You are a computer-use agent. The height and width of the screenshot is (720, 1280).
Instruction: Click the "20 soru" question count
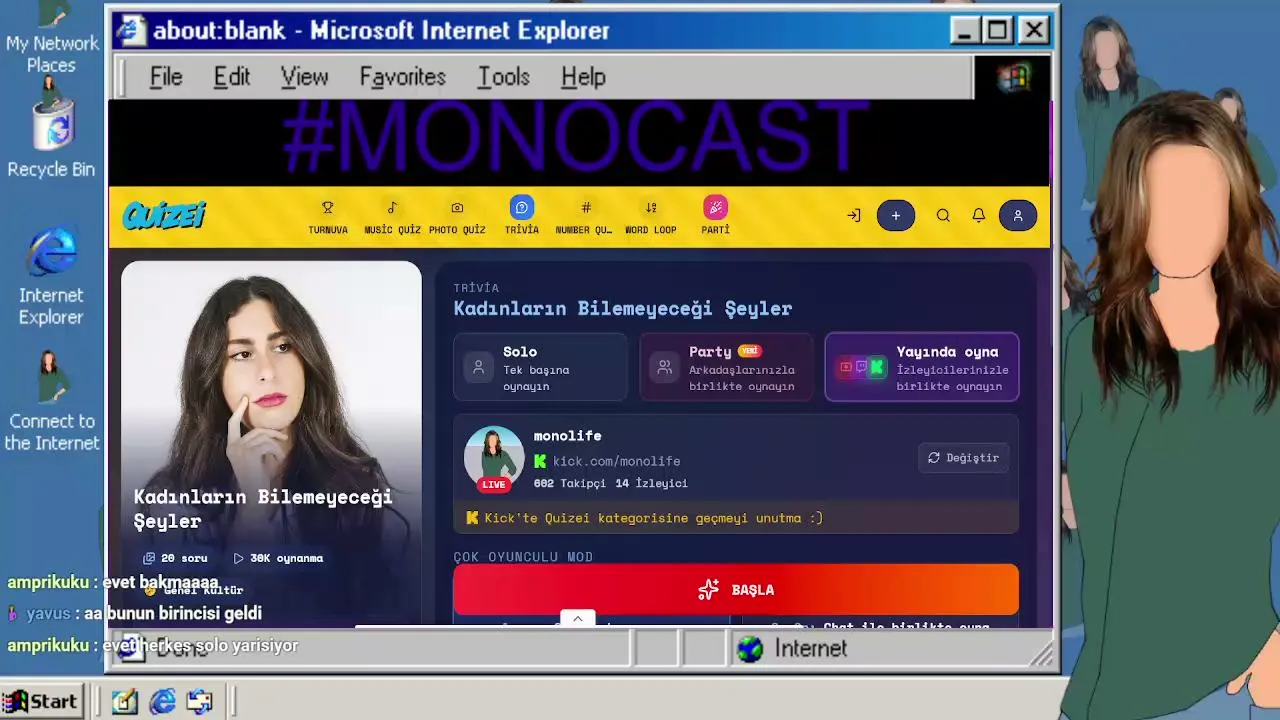(x=176, y=558)
